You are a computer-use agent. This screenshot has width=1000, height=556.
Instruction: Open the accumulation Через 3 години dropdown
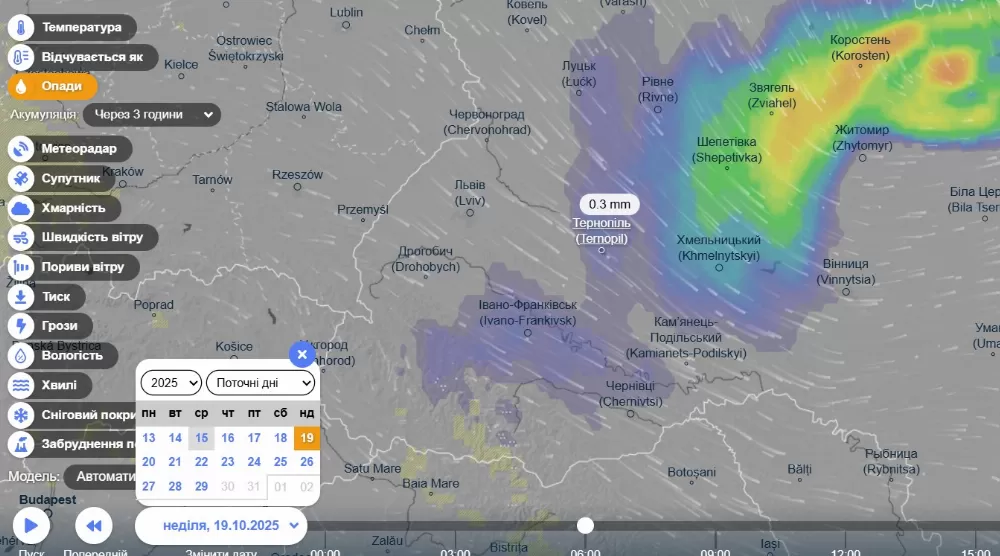coord(151,115)
